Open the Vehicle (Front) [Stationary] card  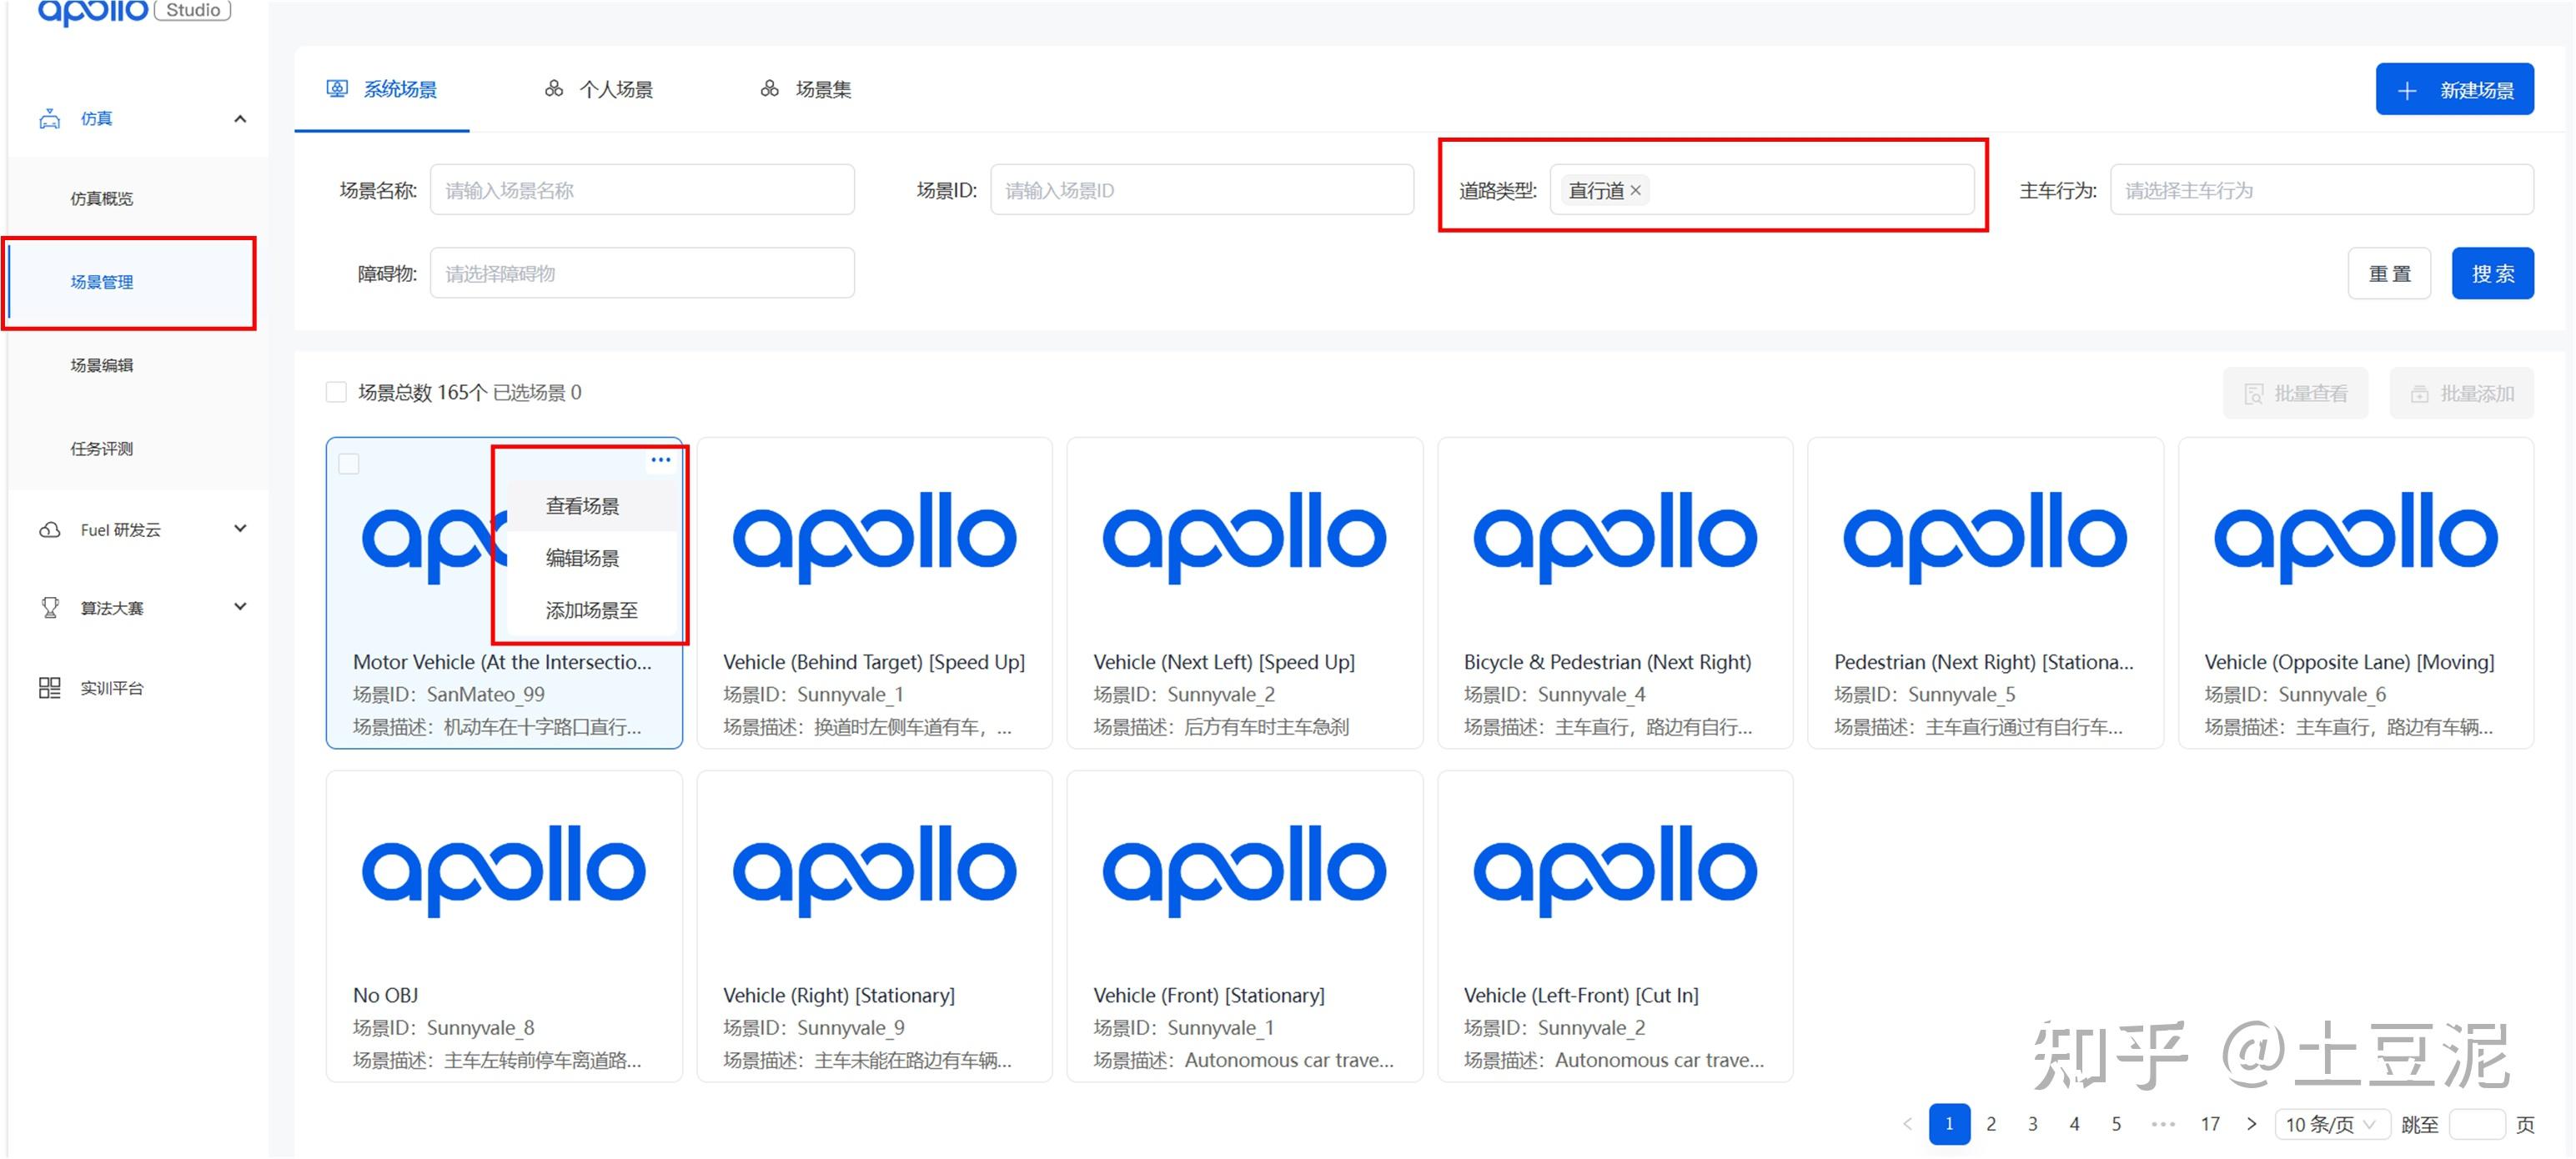[1245, 926]
